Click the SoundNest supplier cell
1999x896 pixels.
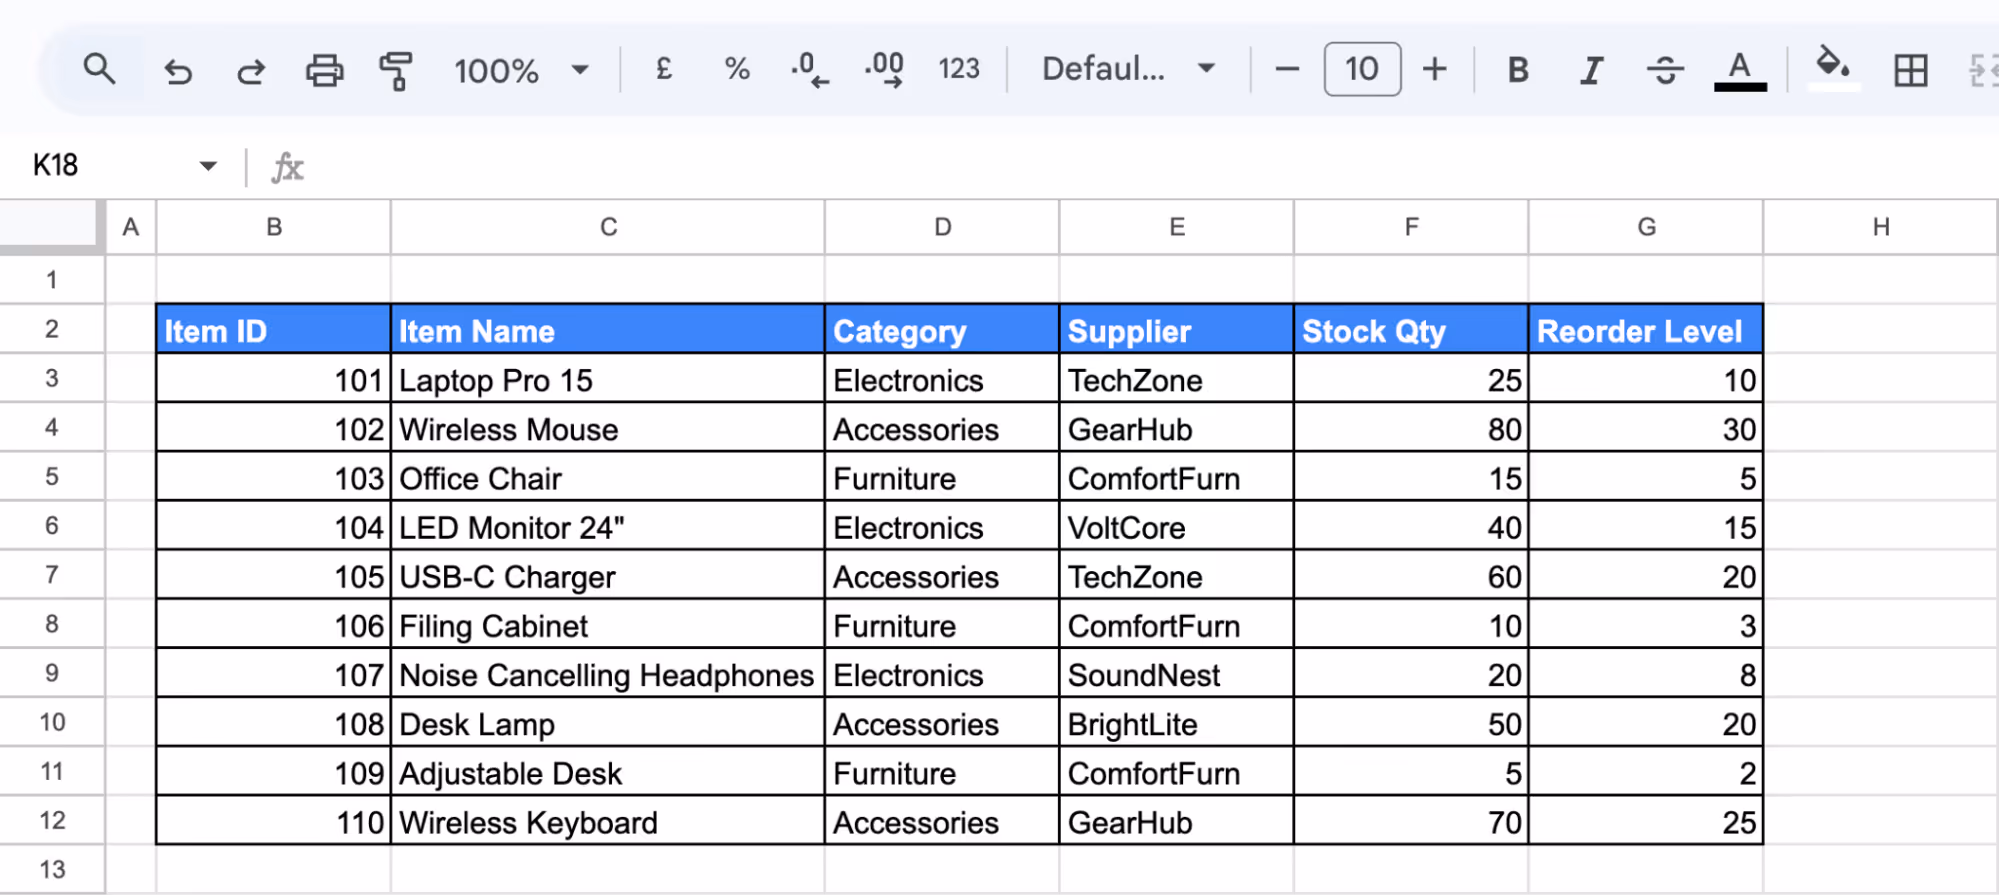(1177, 674)
